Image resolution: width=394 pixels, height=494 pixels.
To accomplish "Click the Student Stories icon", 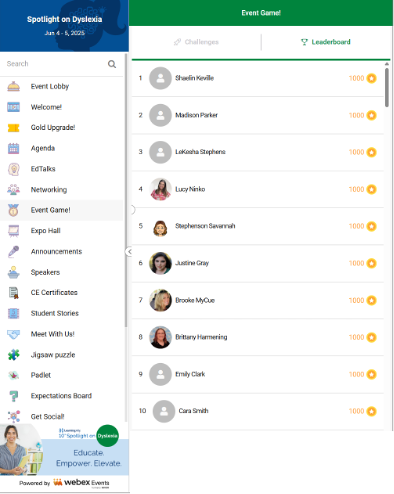I will [13, 313].
